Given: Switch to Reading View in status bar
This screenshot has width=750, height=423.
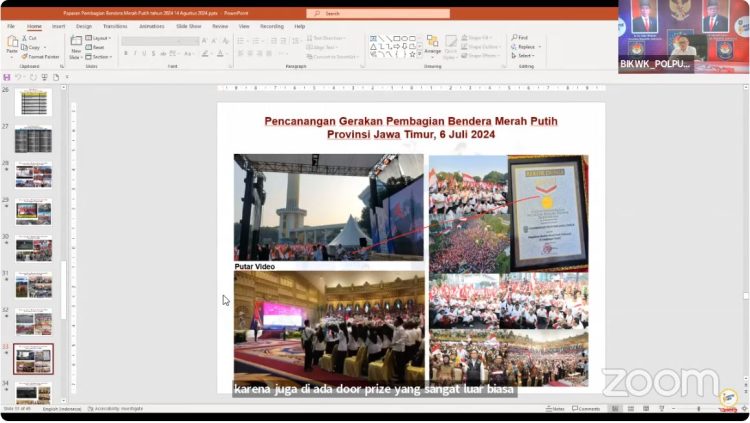Looking at the screenshot, I should click(646, 409).
